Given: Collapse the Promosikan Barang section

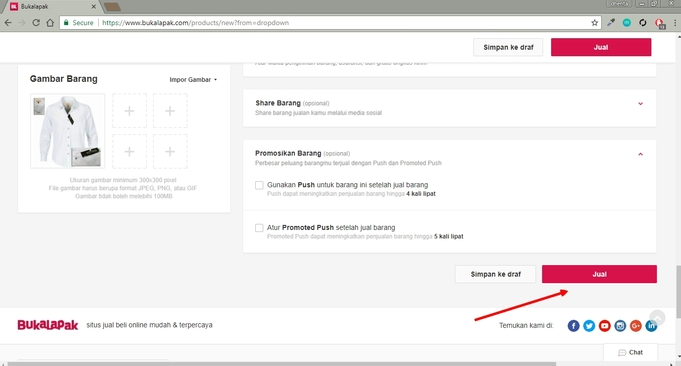Looking at the screenshot, I should click(x=640, y=154).
